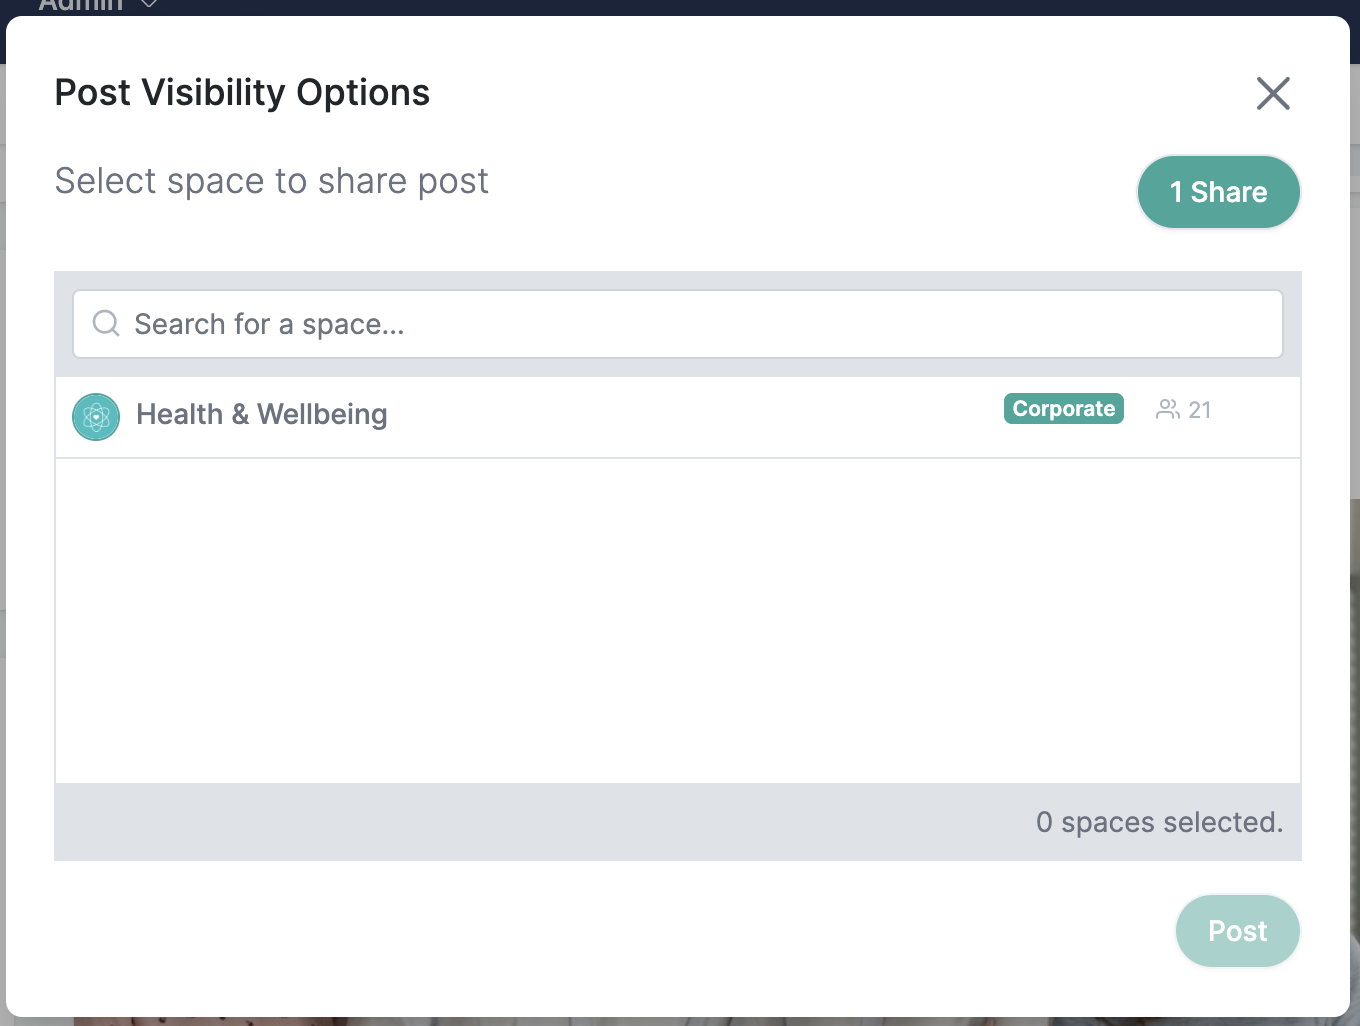Close the Post Visibility Options dialog

[1273, 93]
